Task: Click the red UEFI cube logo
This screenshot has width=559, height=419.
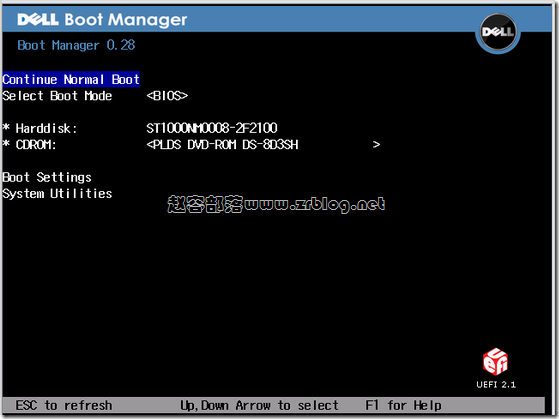Action: pos(496,362)
